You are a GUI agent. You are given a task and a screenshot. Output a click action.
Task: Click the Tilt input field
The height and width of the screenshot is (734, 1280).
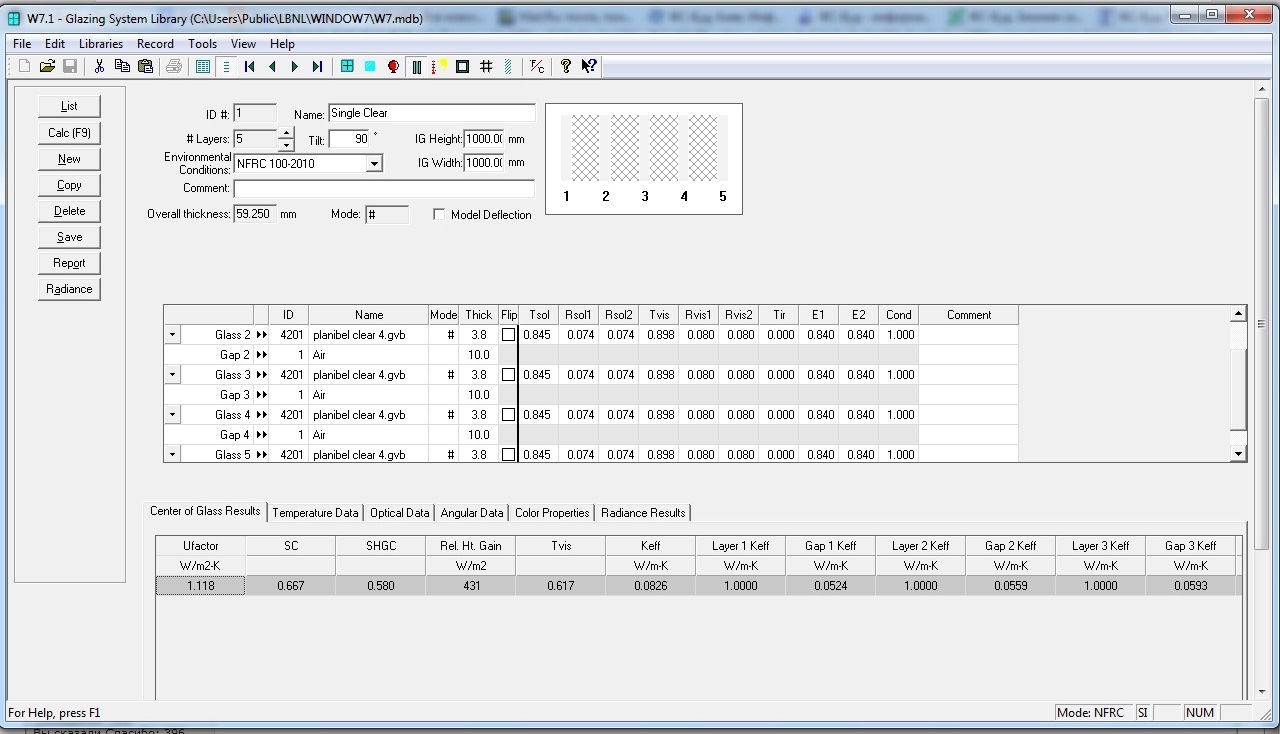pos(349,139)
